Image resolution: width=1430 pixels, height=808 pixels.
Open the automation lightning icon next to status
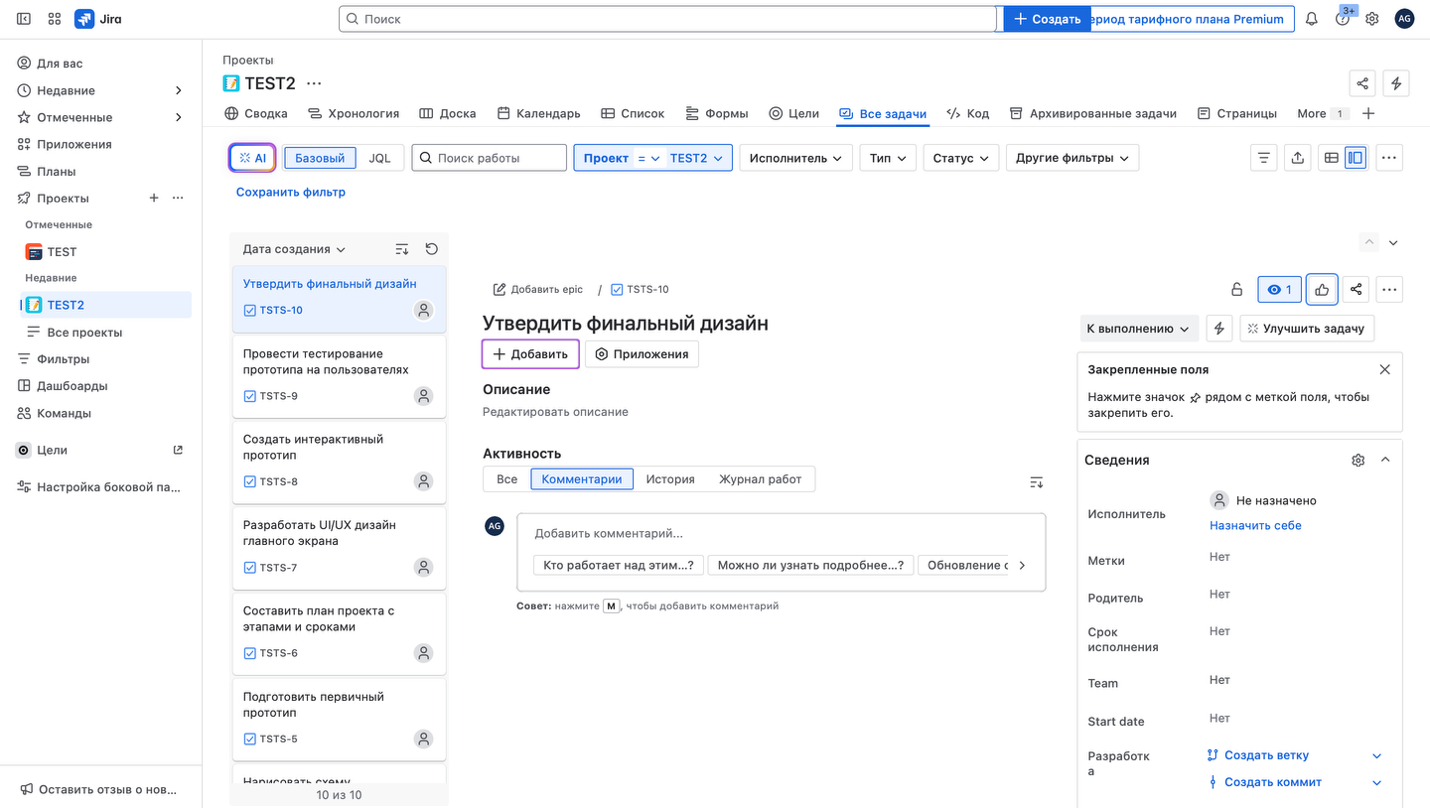(x=1218, y=328)
